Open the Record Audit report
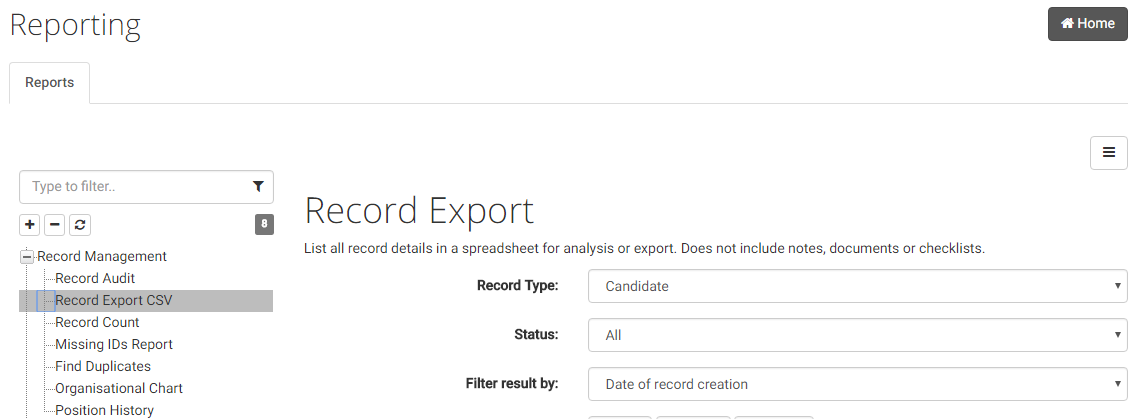The width and height of the screenshot is (1136, 419). pyautogui.click(x=95, y=278)
